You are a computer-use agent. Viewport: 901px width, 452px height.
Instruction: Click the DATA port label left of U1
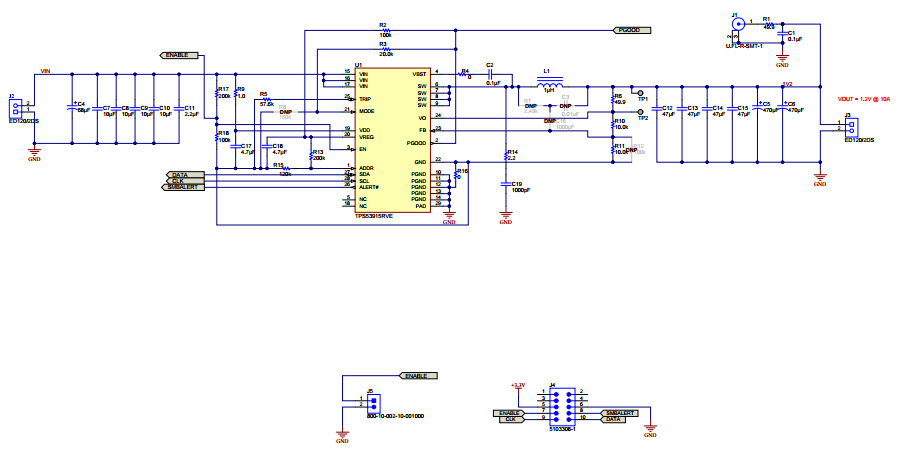(x=179, y=174)
